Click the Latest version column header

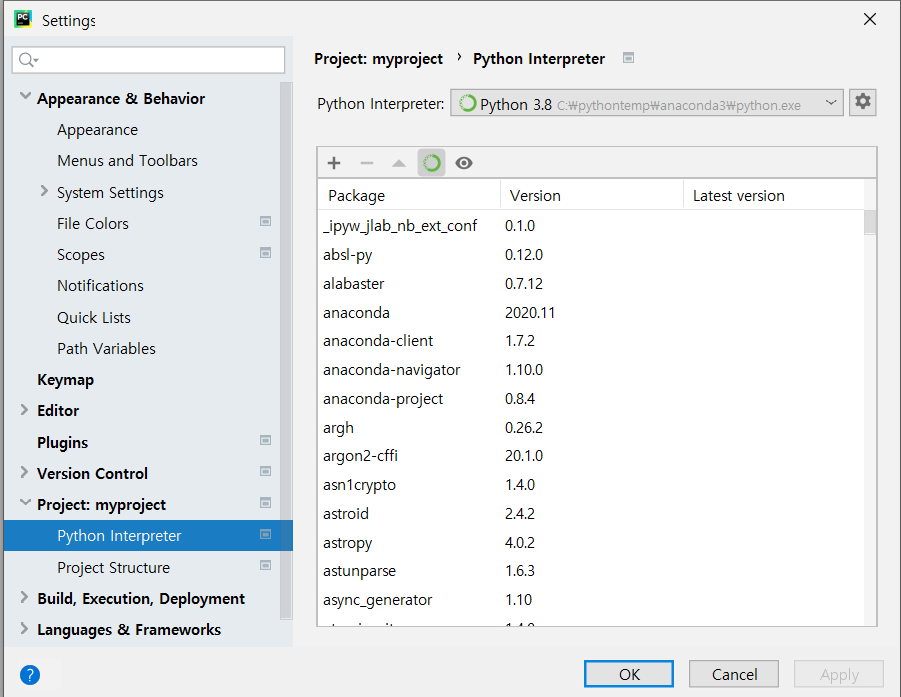(x=774, y=196)
